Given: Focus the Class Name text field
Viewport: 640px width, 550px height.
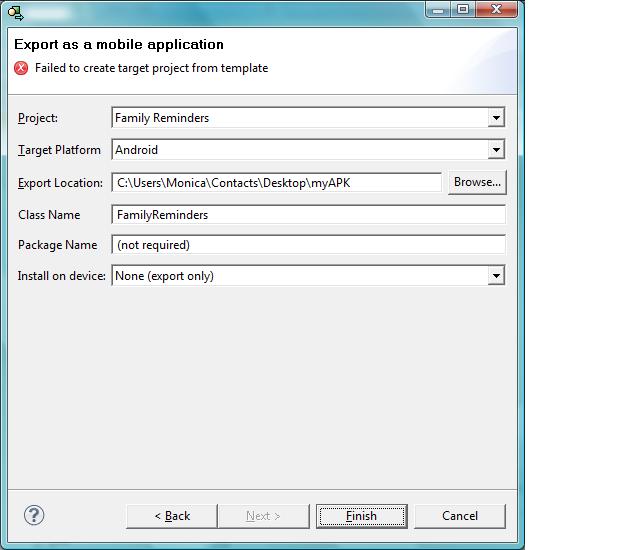Looking at the screenshot, I should point(308,214).
